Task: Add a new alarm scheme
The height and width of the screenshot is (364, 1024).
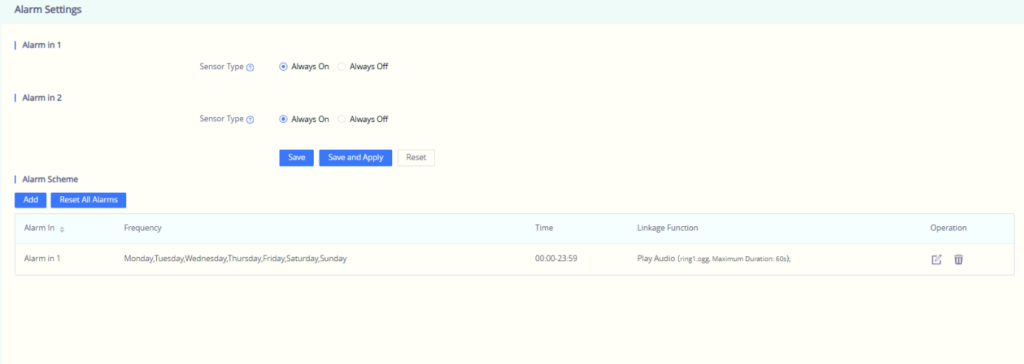Action: [x=31, y=200]
